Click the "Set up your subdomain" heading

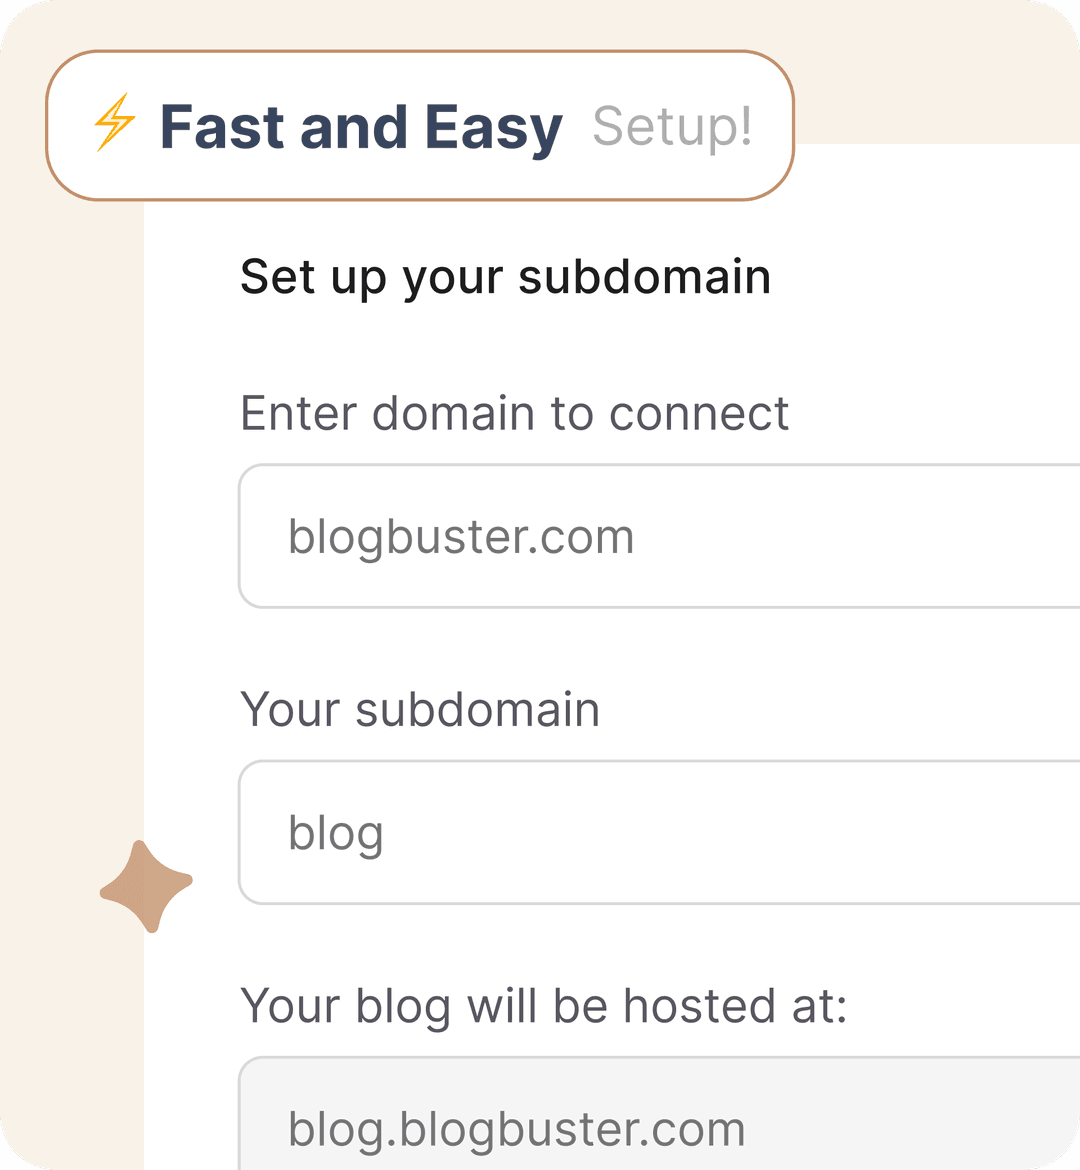point(505,277)
